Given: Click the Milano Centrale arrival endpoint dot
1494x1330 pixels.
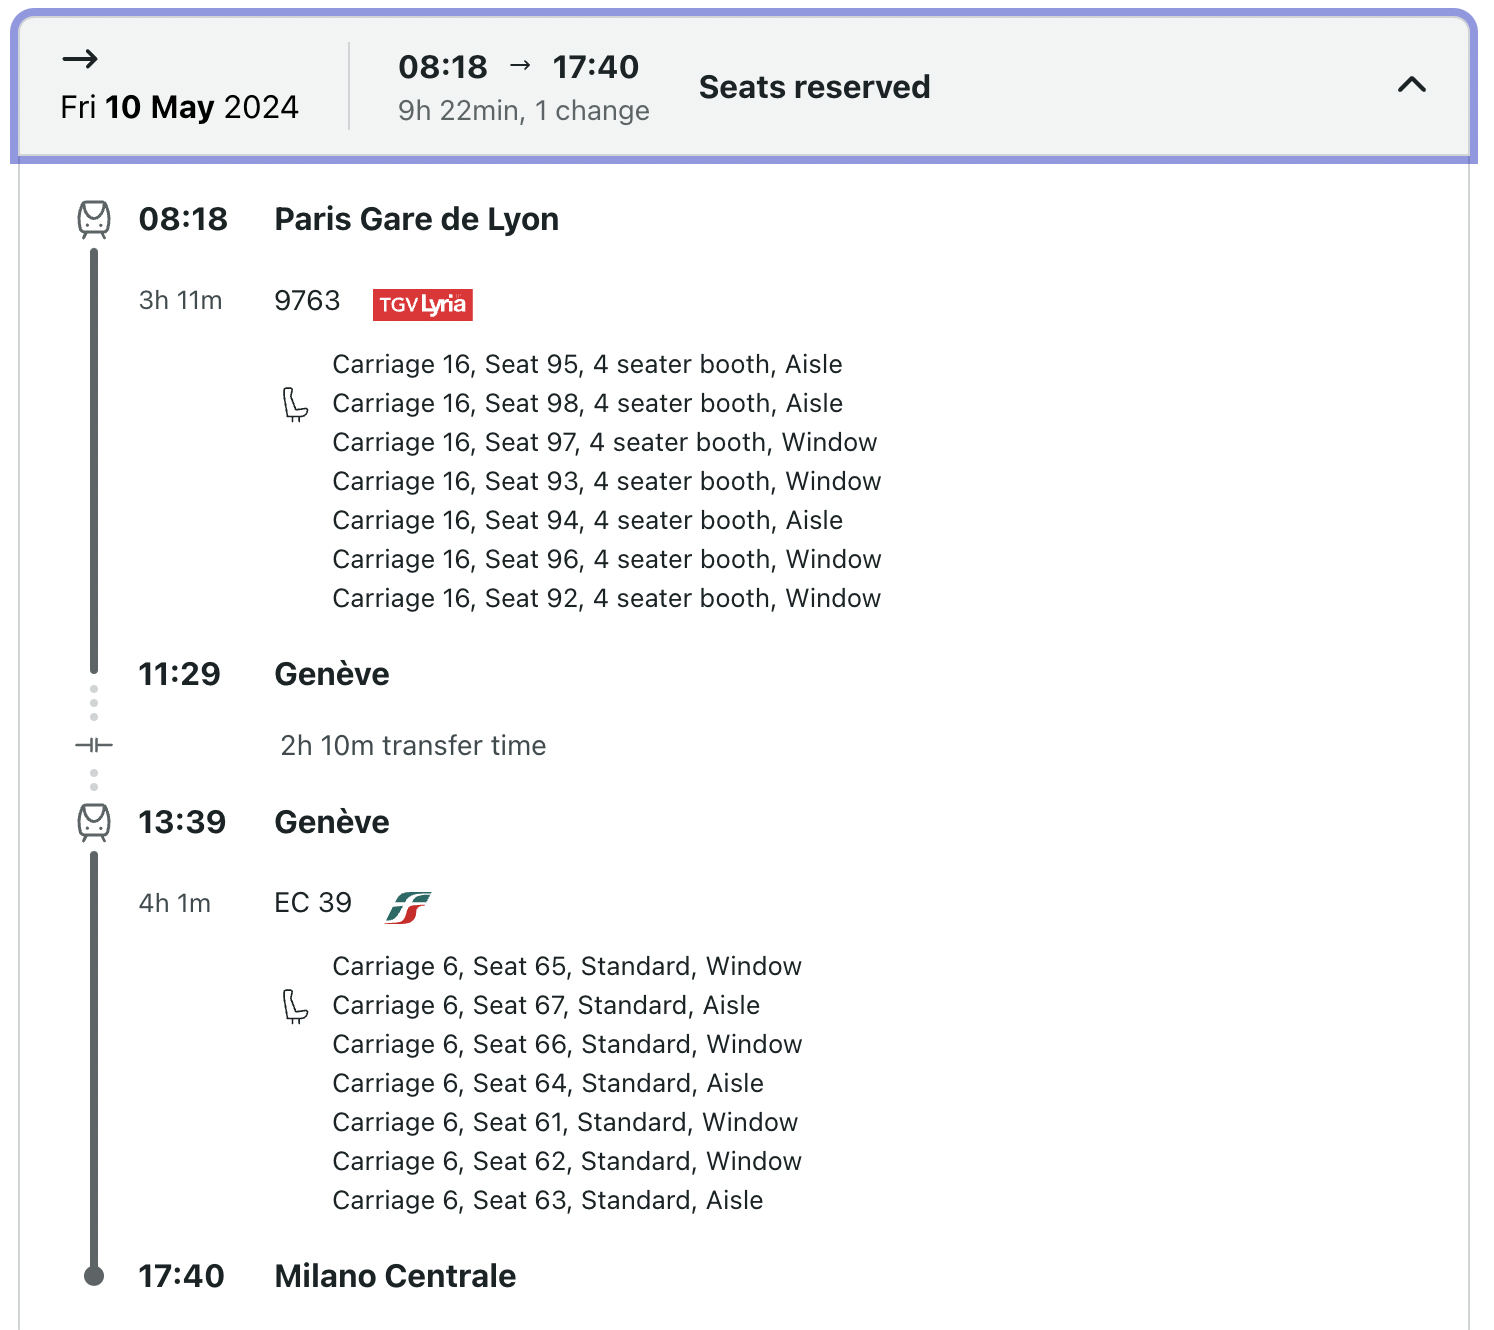Looking at the screenshot, I should click(x=94, y=1276).
